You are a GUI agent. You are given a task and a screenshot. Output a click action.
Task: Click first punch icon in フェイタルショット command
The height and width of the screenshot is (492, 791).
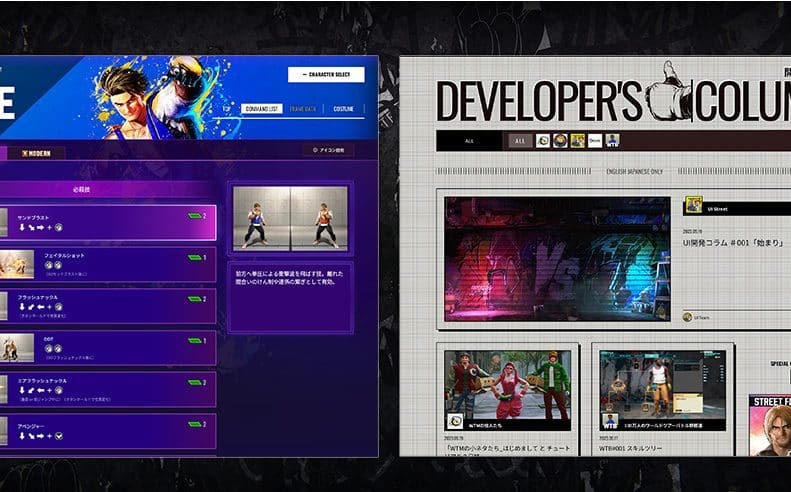pyautogui.click(x=48, y=265)
